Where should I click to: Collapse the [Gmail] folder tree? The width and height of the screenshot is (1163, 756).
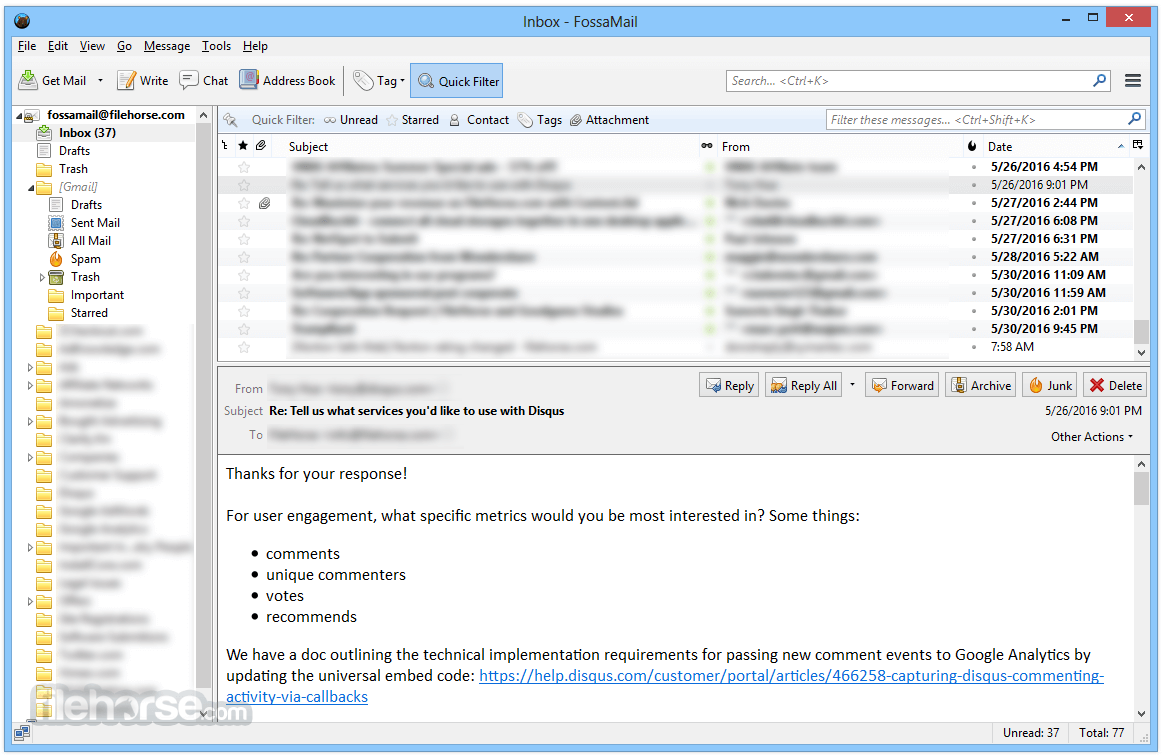click(31, 188)
